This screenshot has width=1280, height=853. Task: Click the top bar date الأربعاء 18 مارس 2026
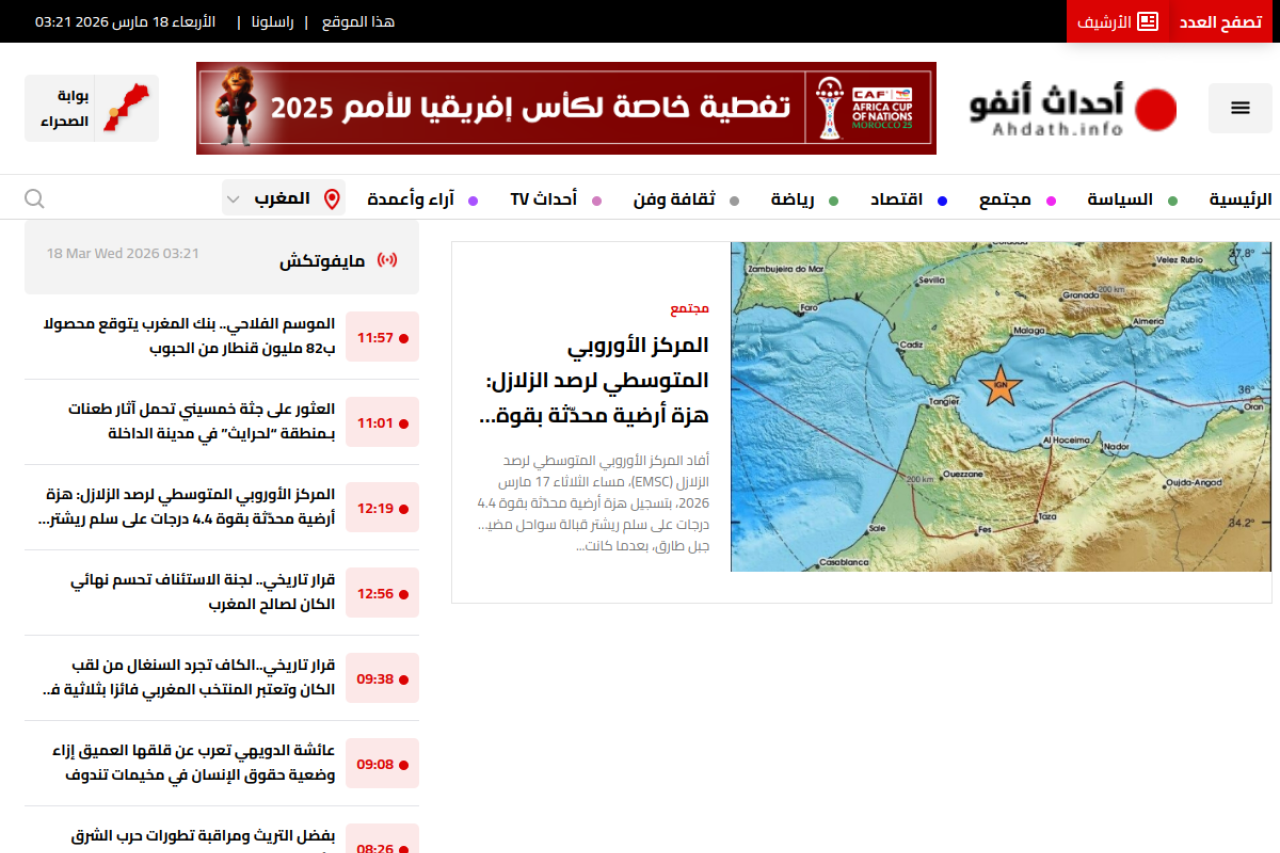click(125, 21)
